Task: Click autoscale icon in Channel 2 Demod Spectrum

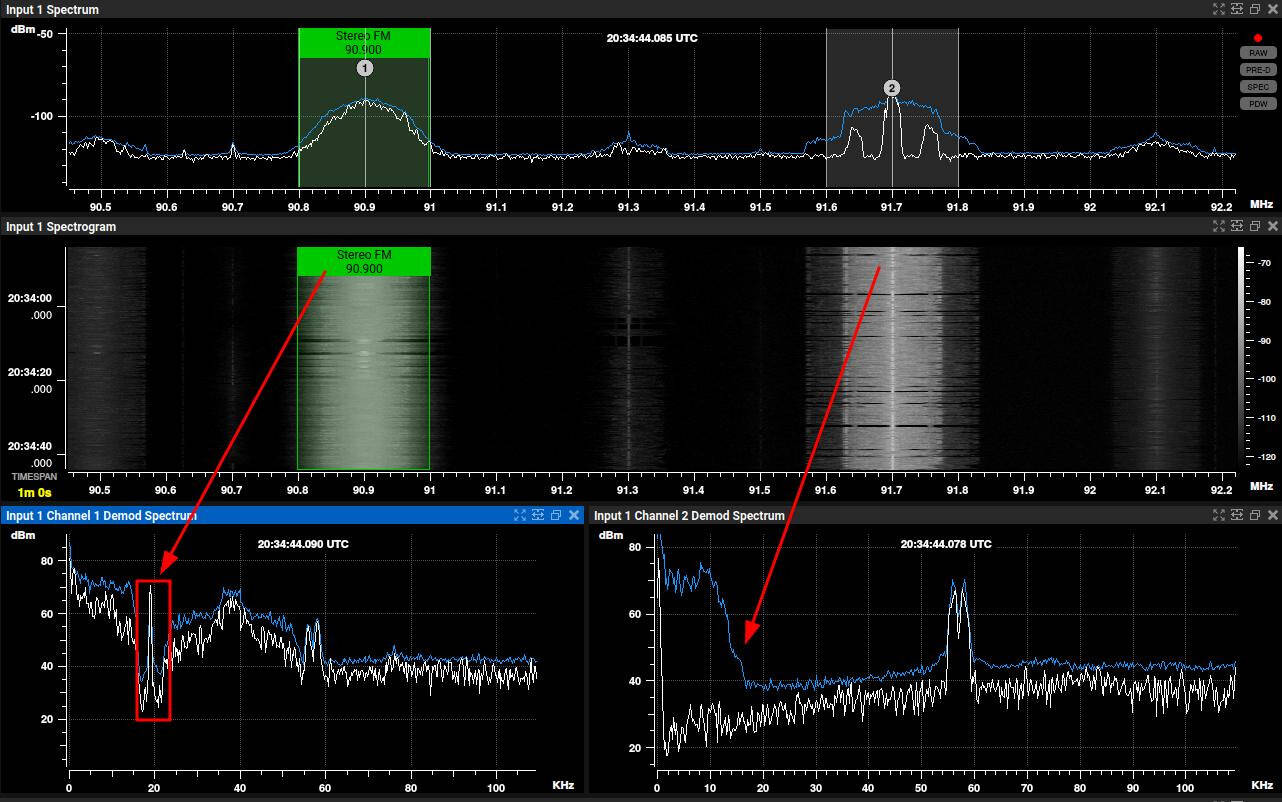Action: point(1237,515)
